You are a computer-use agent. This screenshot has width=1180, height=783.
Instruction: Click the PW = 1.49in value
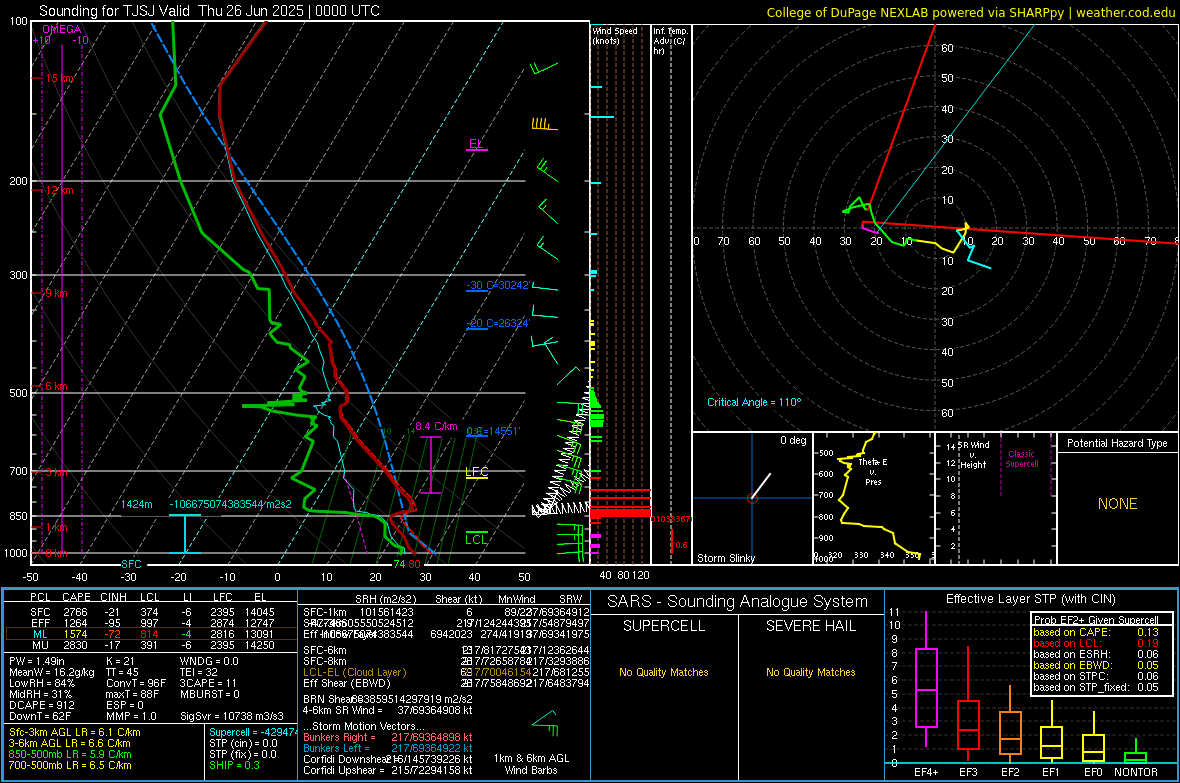(37, 661)
